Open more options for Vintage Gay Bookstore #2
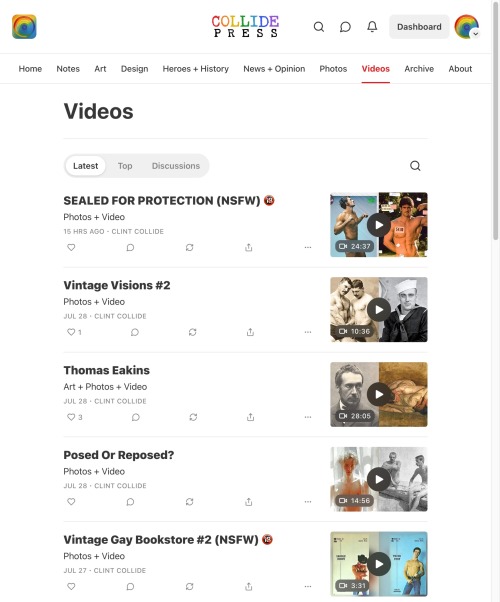Image resolution: width=500 pixels, height=602 pixels. click(308, 587)
